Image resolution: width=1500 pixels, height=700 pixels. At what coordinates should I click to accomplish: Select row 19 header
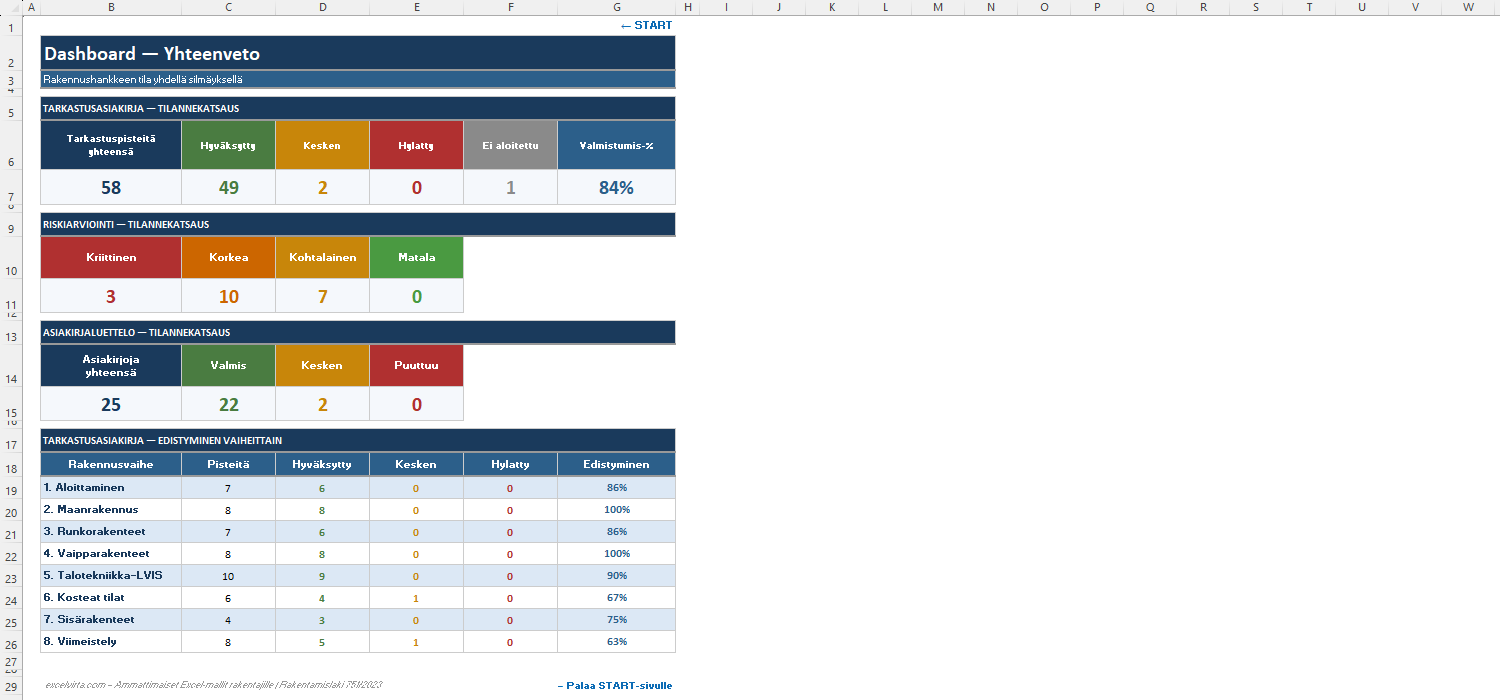[x=11, y=490]
